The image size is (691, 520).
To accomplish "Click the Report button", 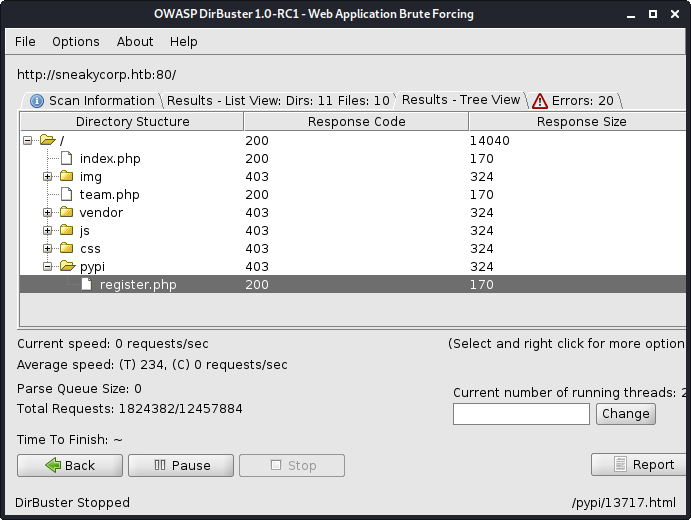I will (638, 465).
